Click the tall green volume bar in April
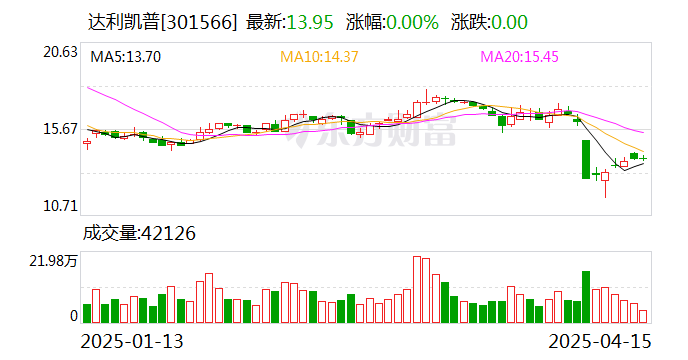 [586, 297]
